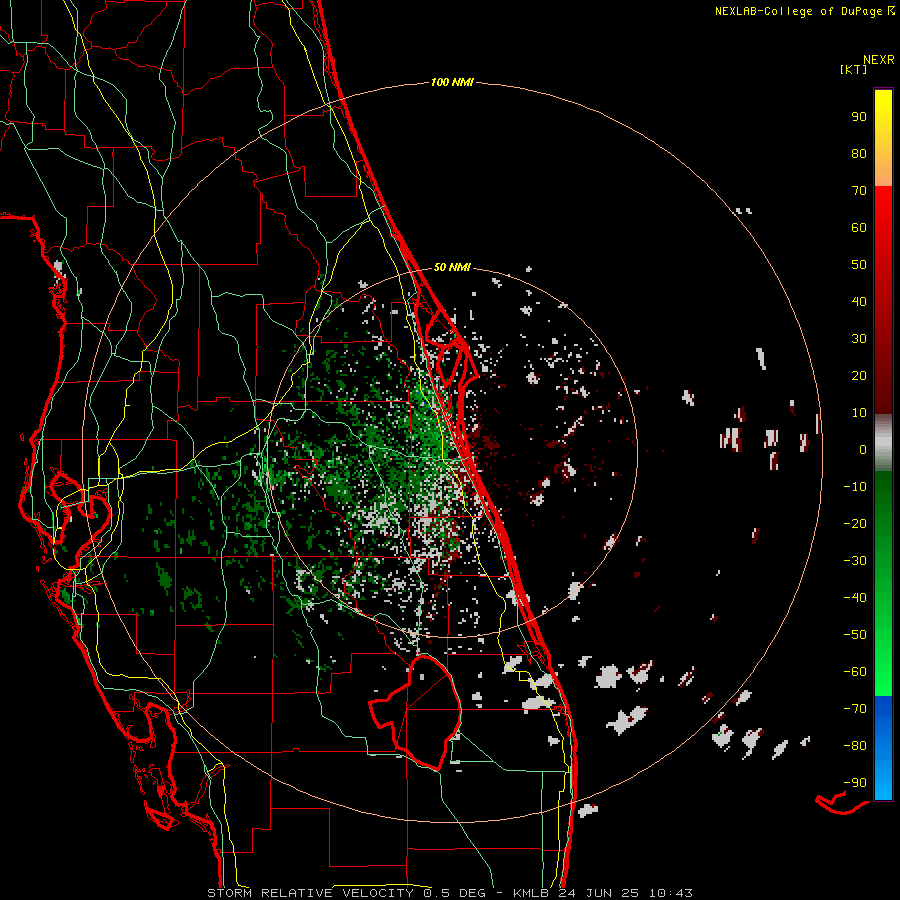Viewport: 900px width, 900px height.
Task: Click the gray zero-velocity segment of color bar
Action: 883,443
